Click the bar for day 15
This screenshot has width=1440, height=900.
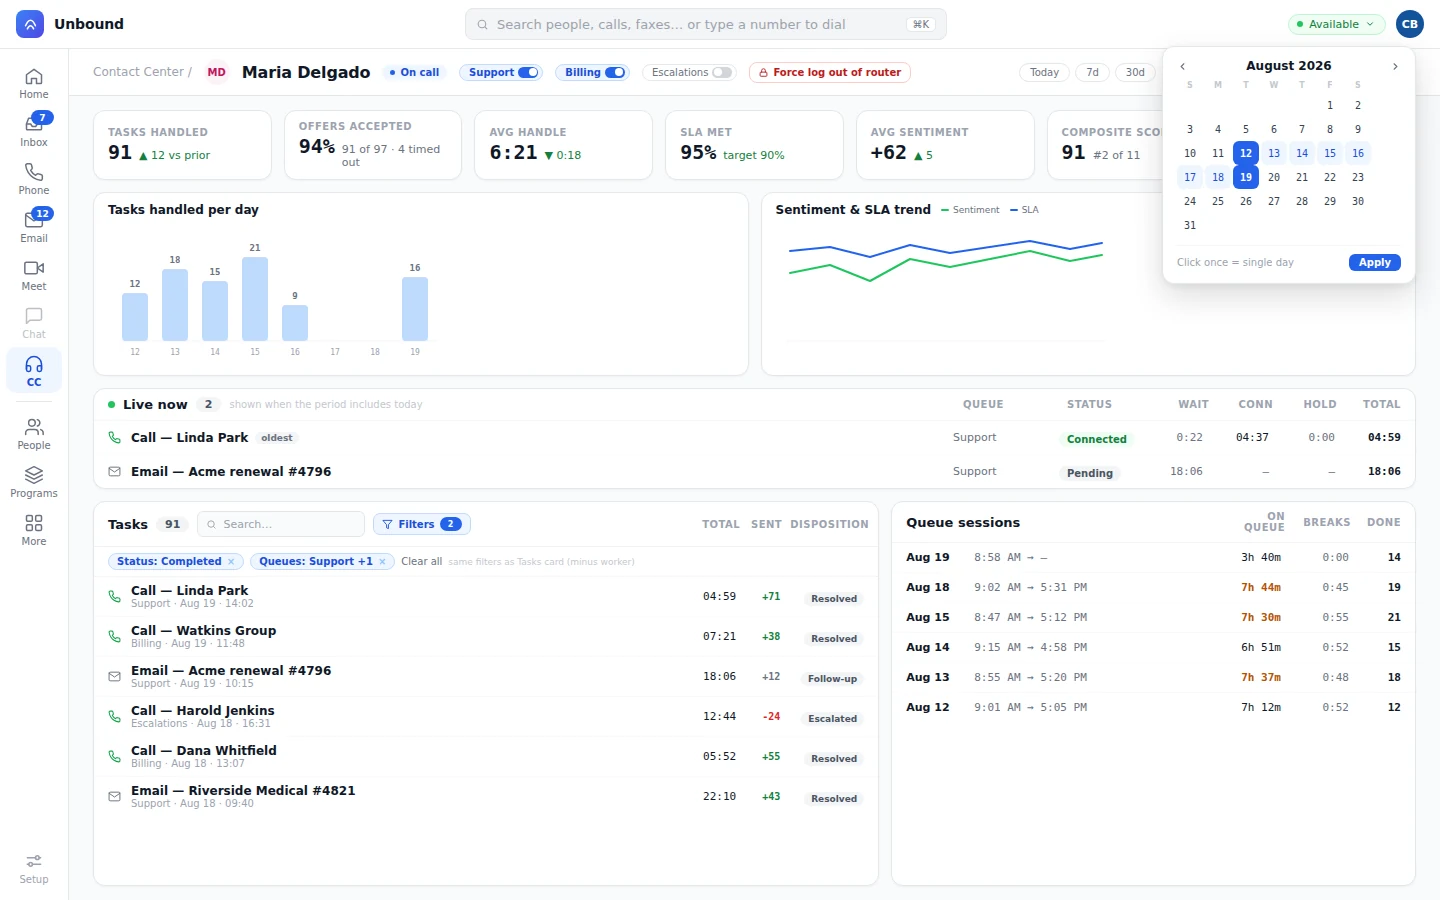coord(255,299)
